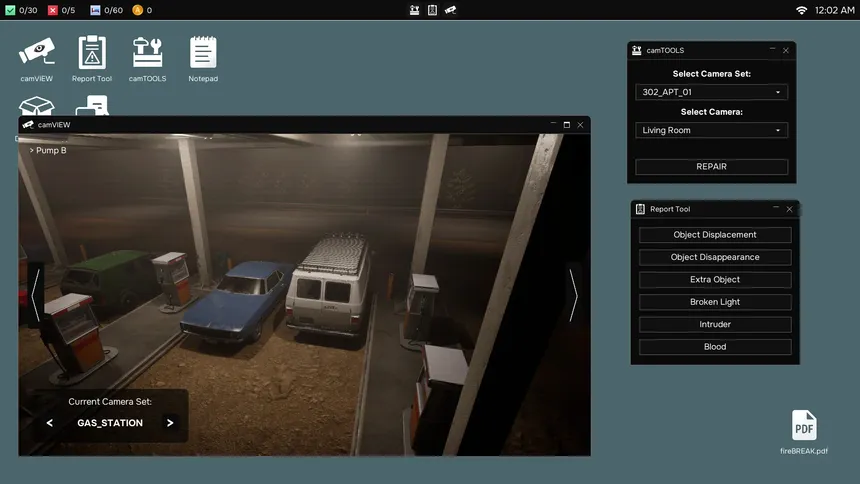Click the camVIEW taskbar icon in the top bar

coord(450,10)
